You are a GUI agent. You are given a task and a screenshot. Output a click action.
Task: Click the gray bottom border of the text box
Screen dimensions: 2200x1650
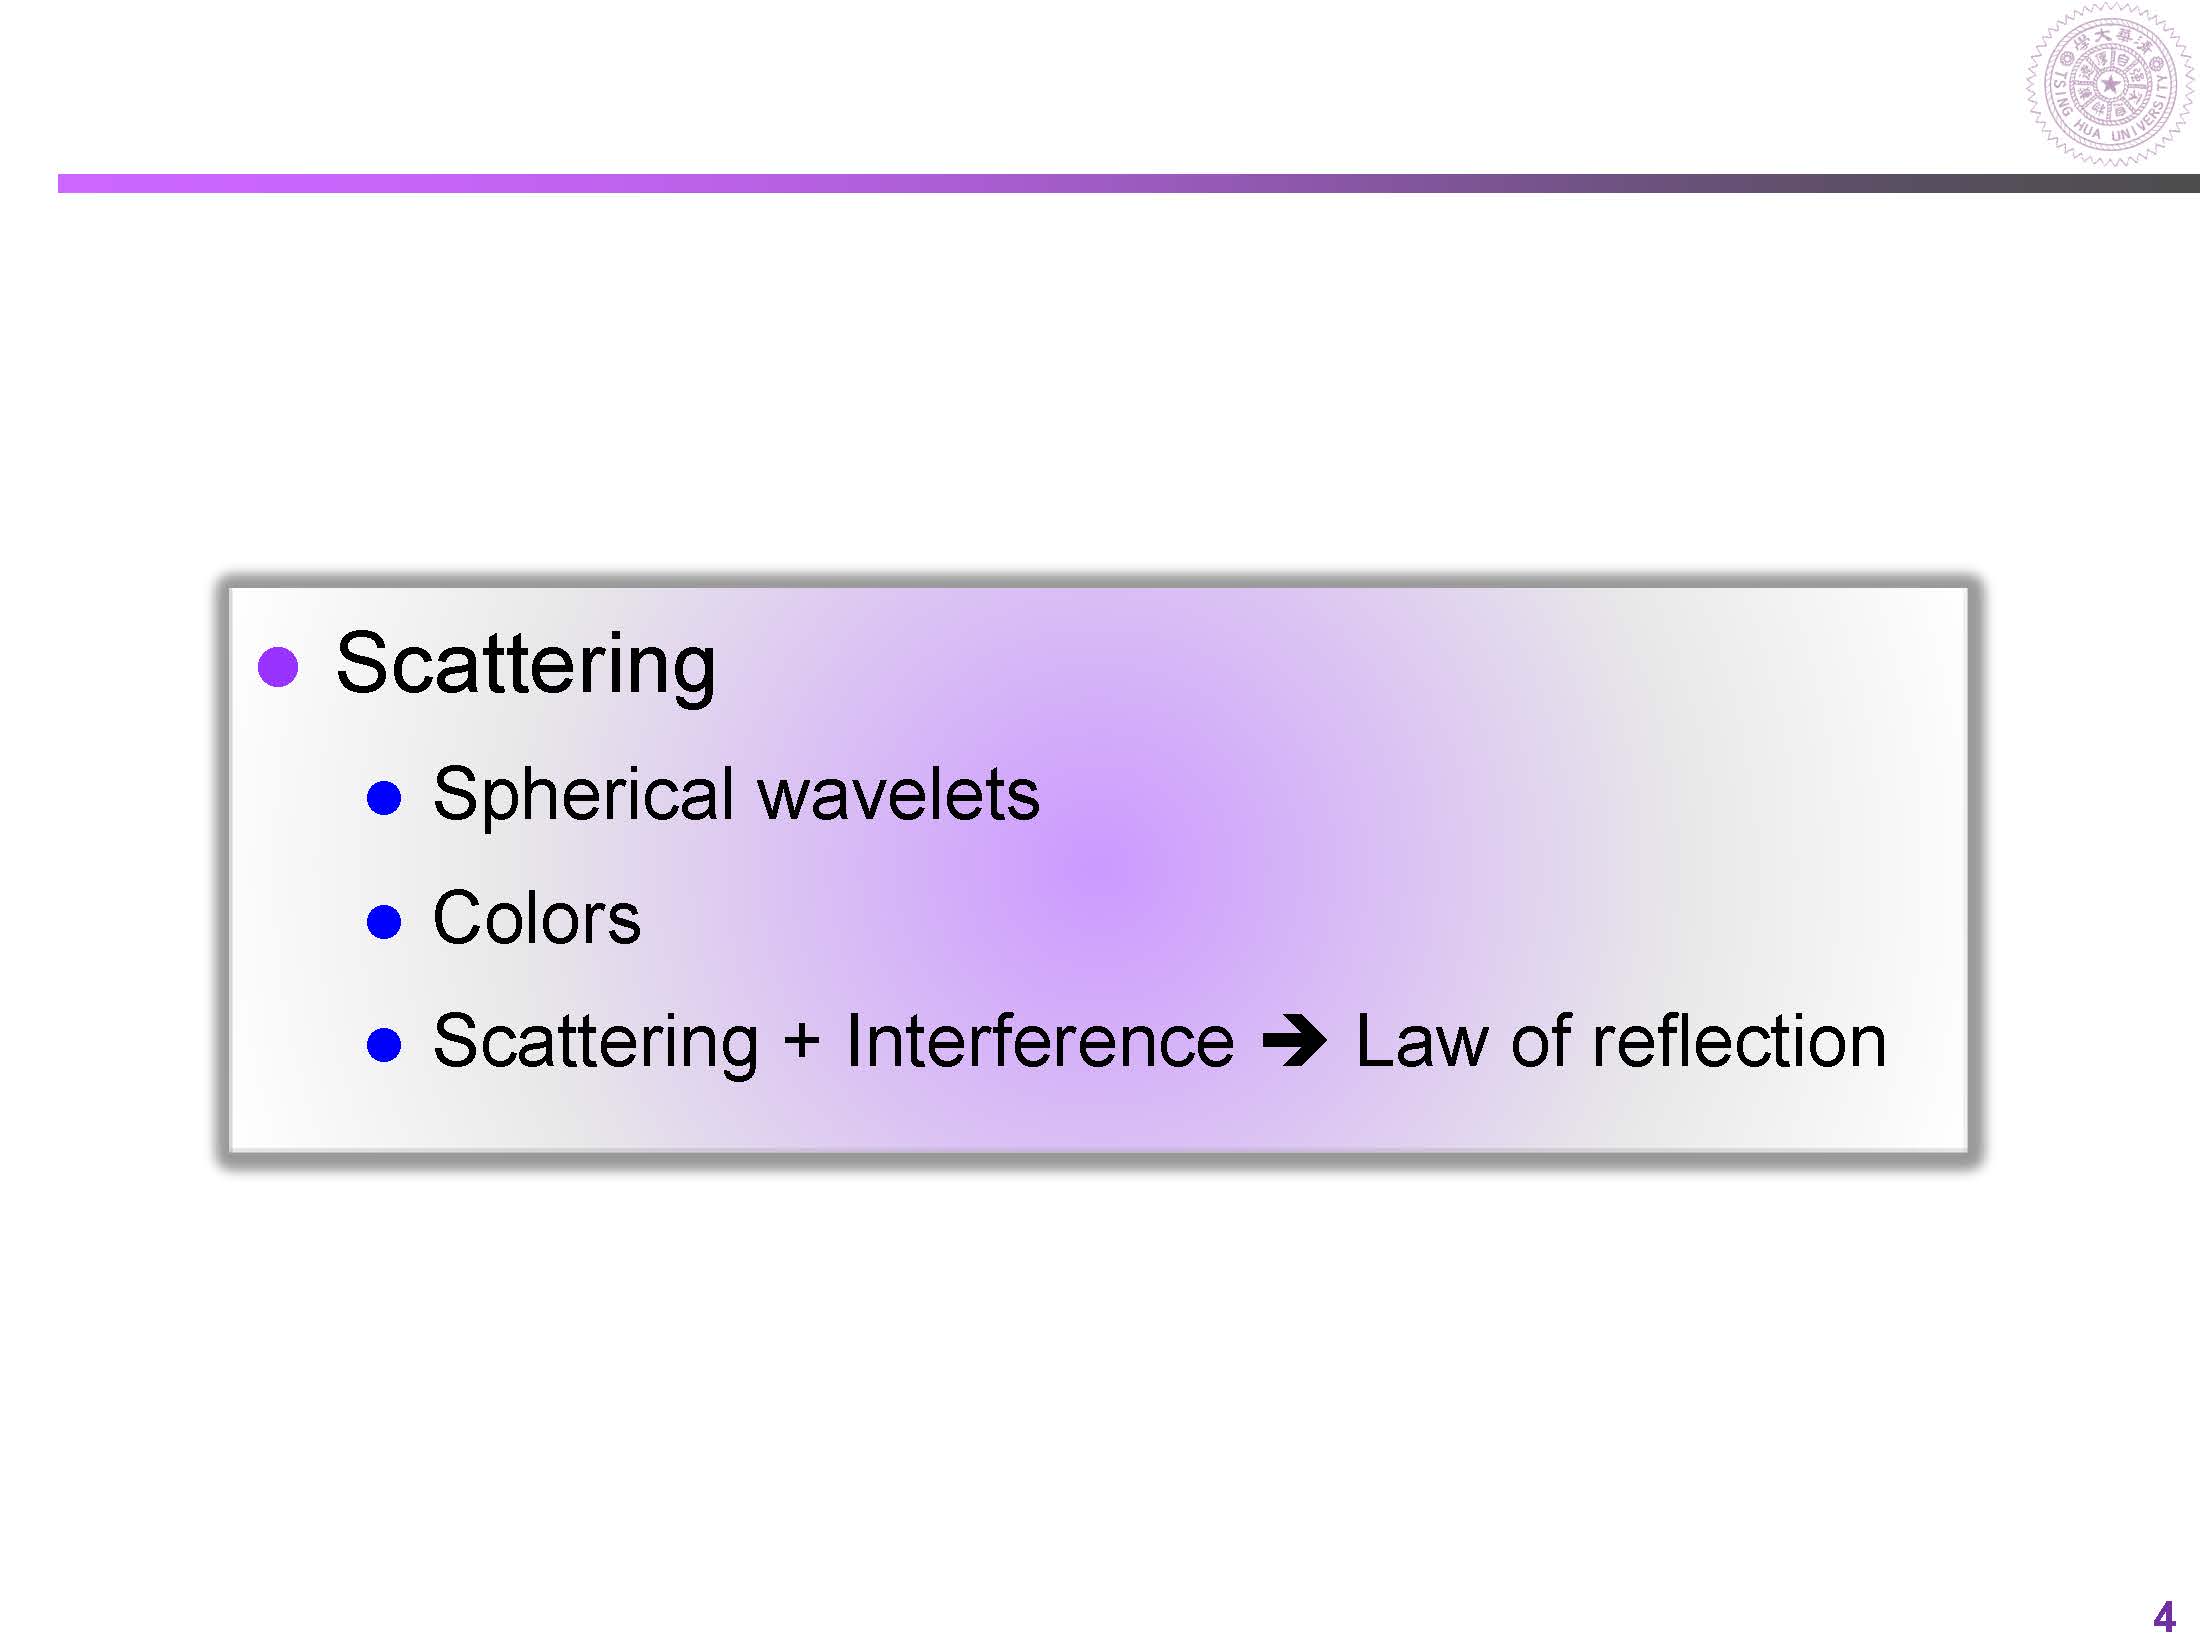point(1100,1157)
